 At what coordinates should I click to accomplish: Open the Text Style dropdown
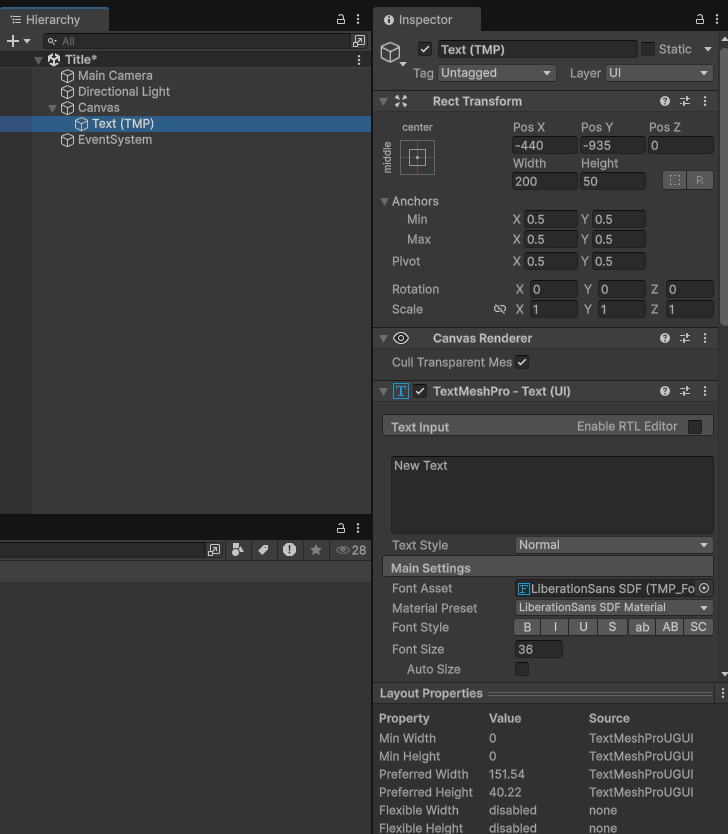point(613,545)
